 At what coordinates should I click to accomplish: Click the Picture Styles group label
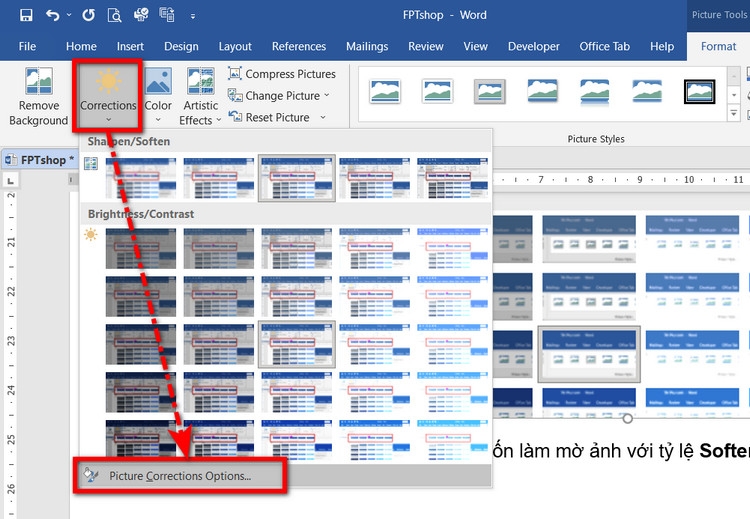(x=596, y=139)
